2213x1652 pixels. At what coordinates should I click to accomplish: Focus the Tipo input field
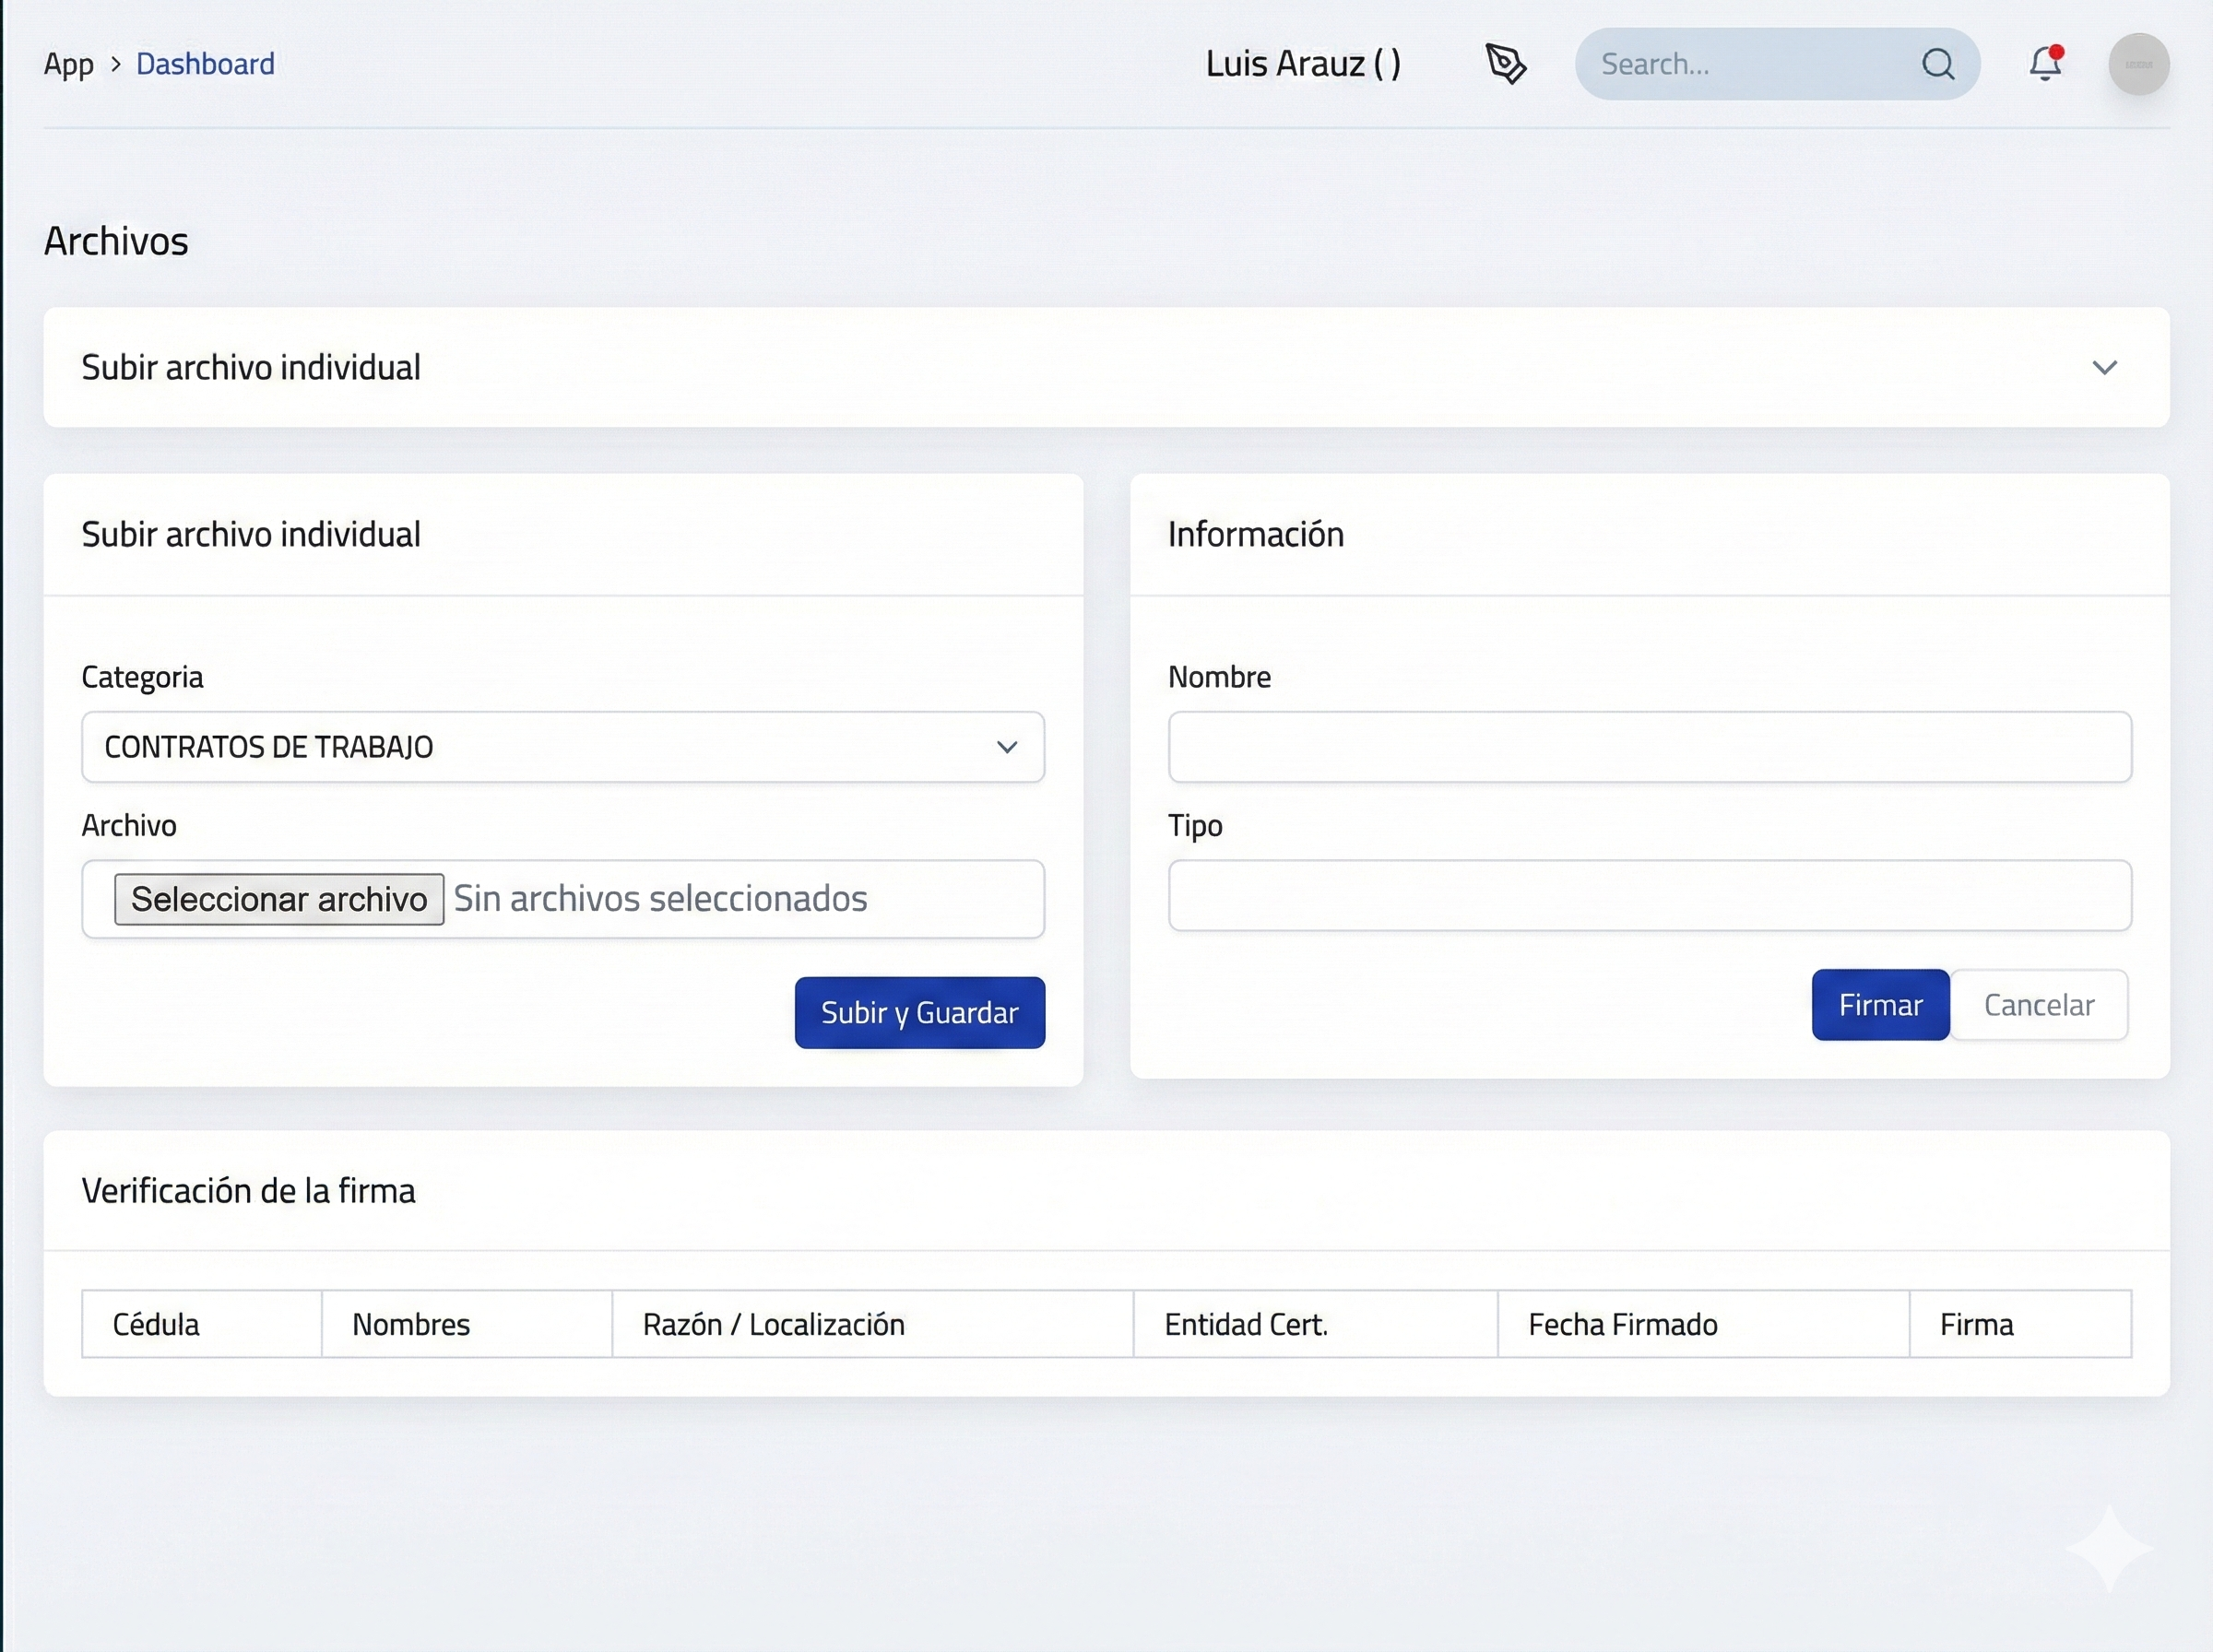1649,896
